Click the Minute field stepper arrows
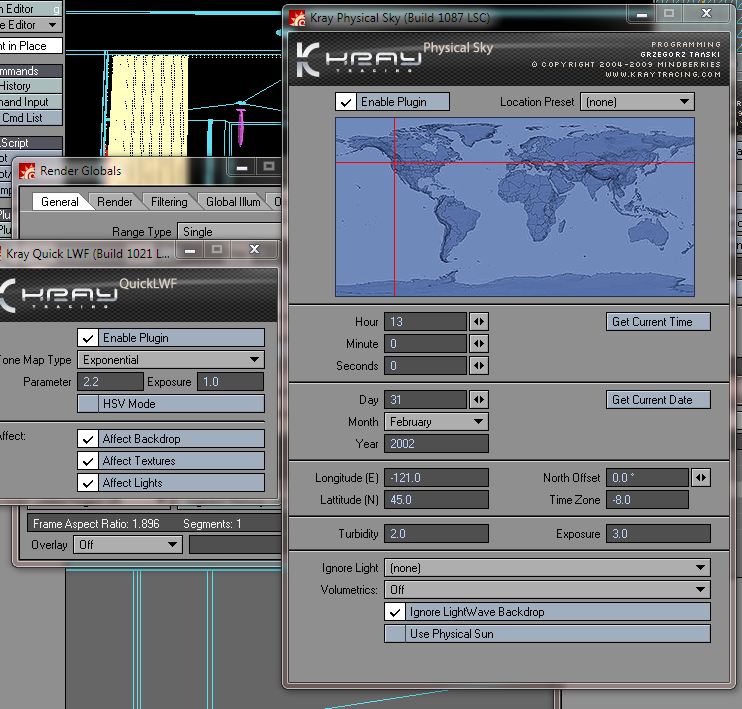742x709 pixels. 479,344
